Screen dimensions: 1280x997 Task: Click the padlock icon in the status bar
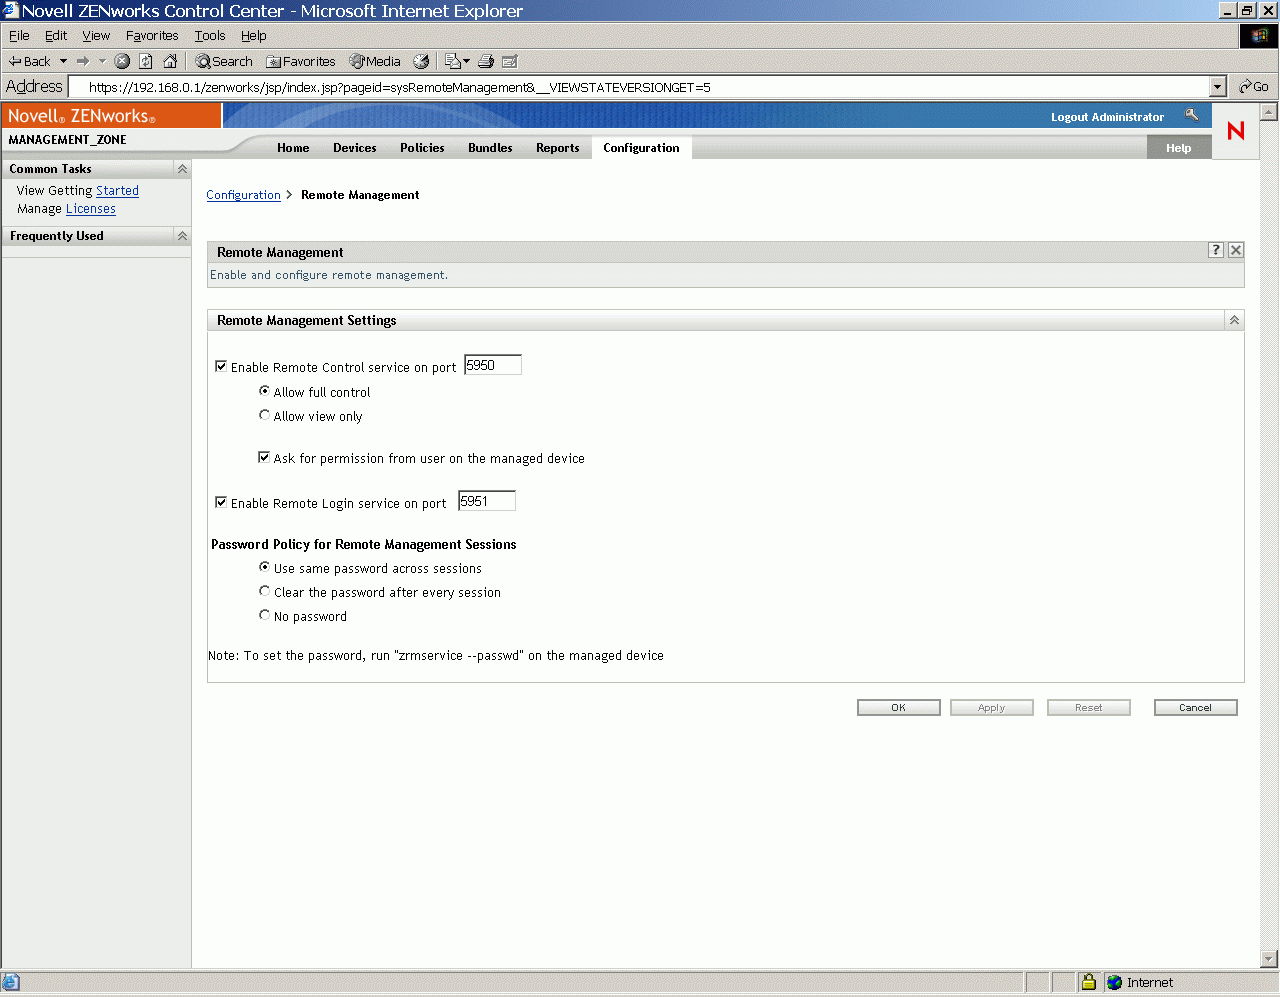(x=1088, y=982)
